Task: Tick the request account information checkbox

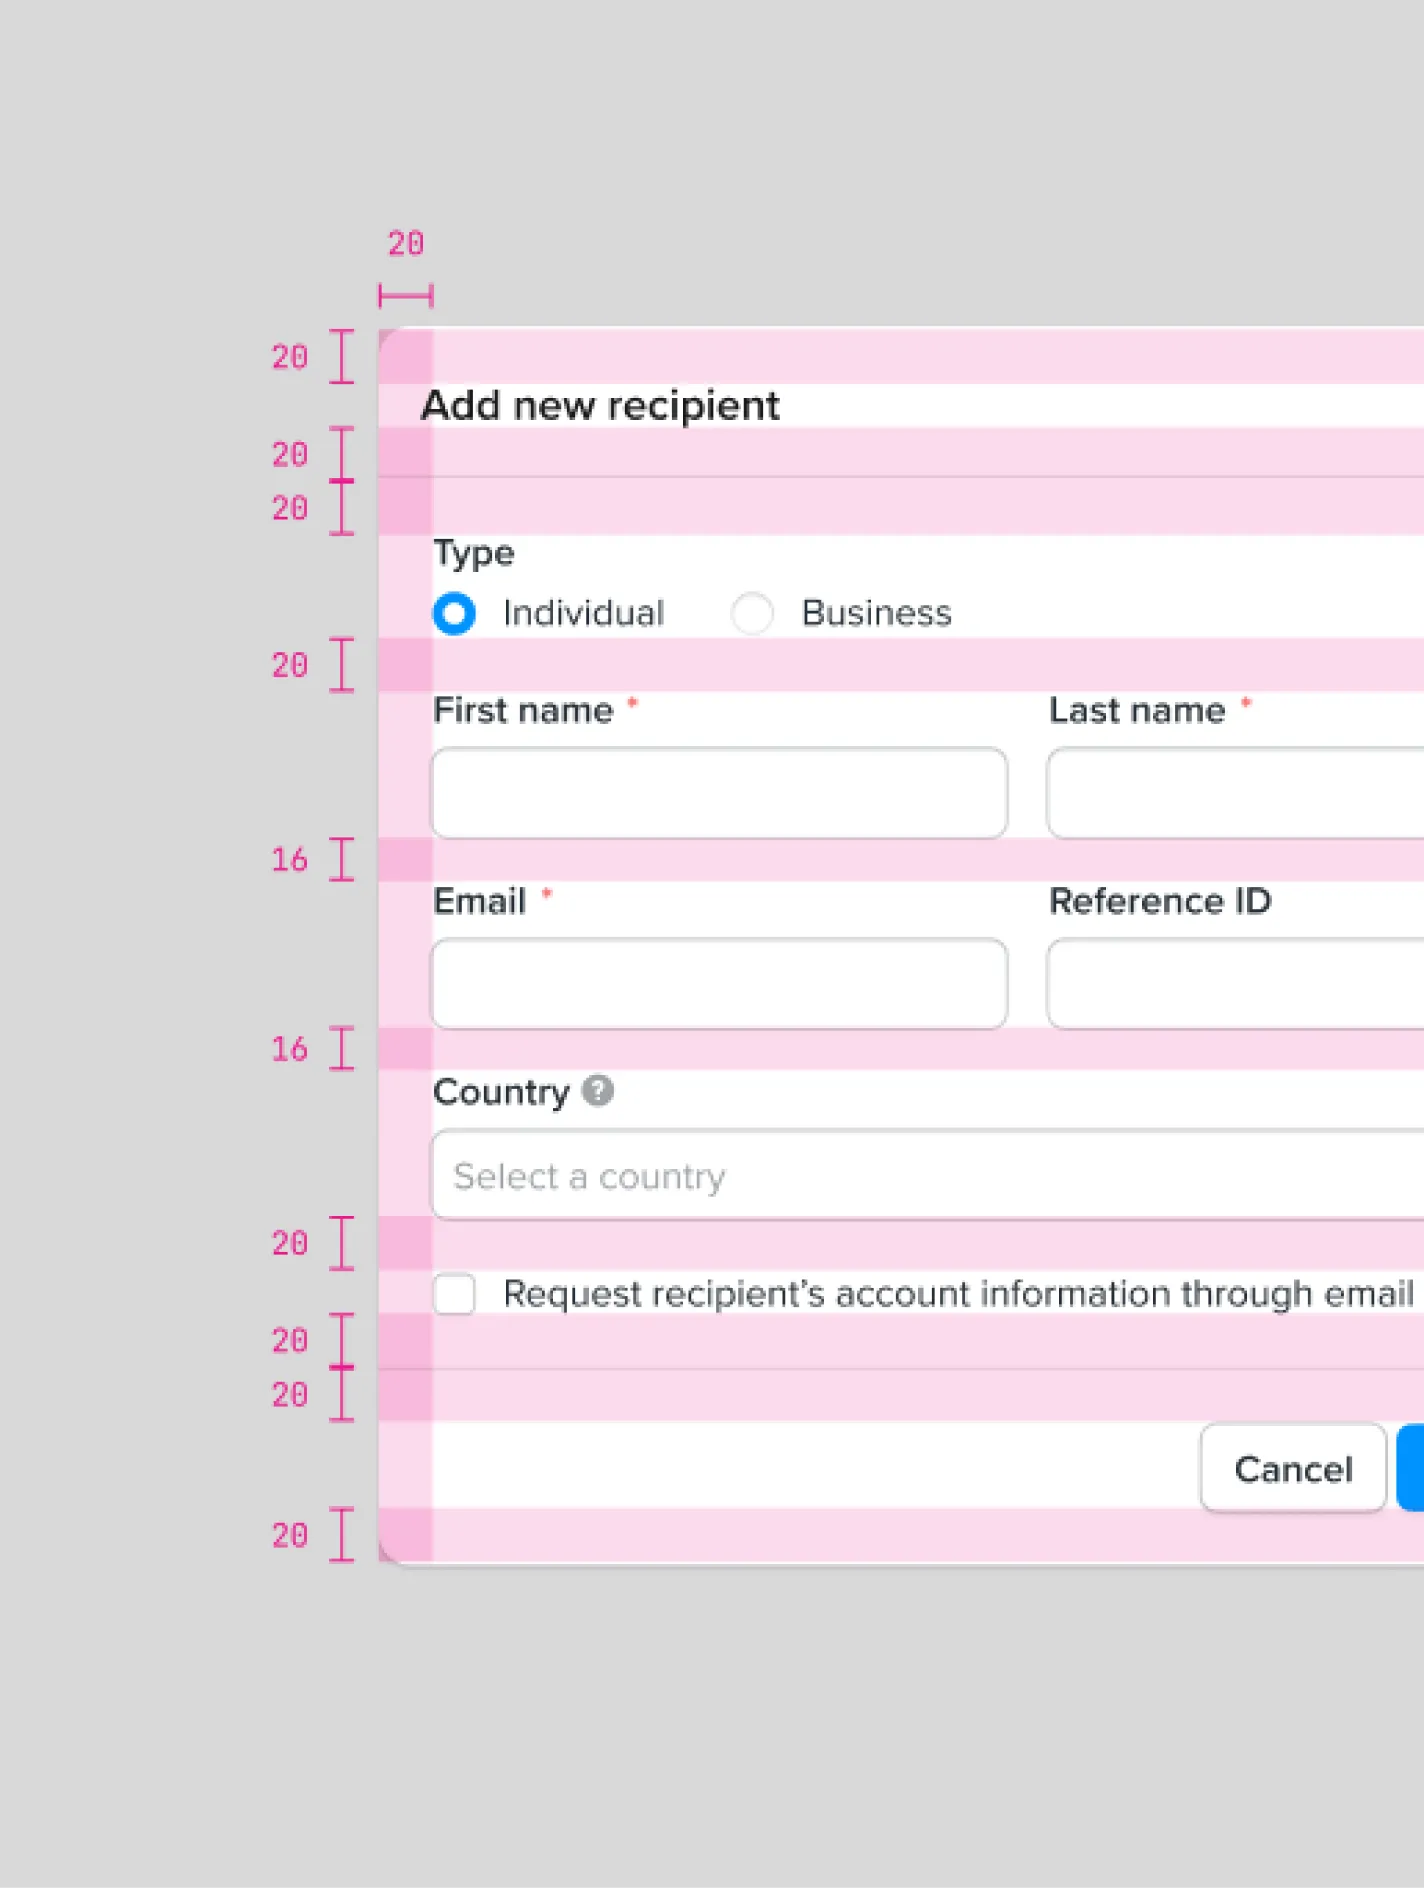Action: (x=455, y=1294)
